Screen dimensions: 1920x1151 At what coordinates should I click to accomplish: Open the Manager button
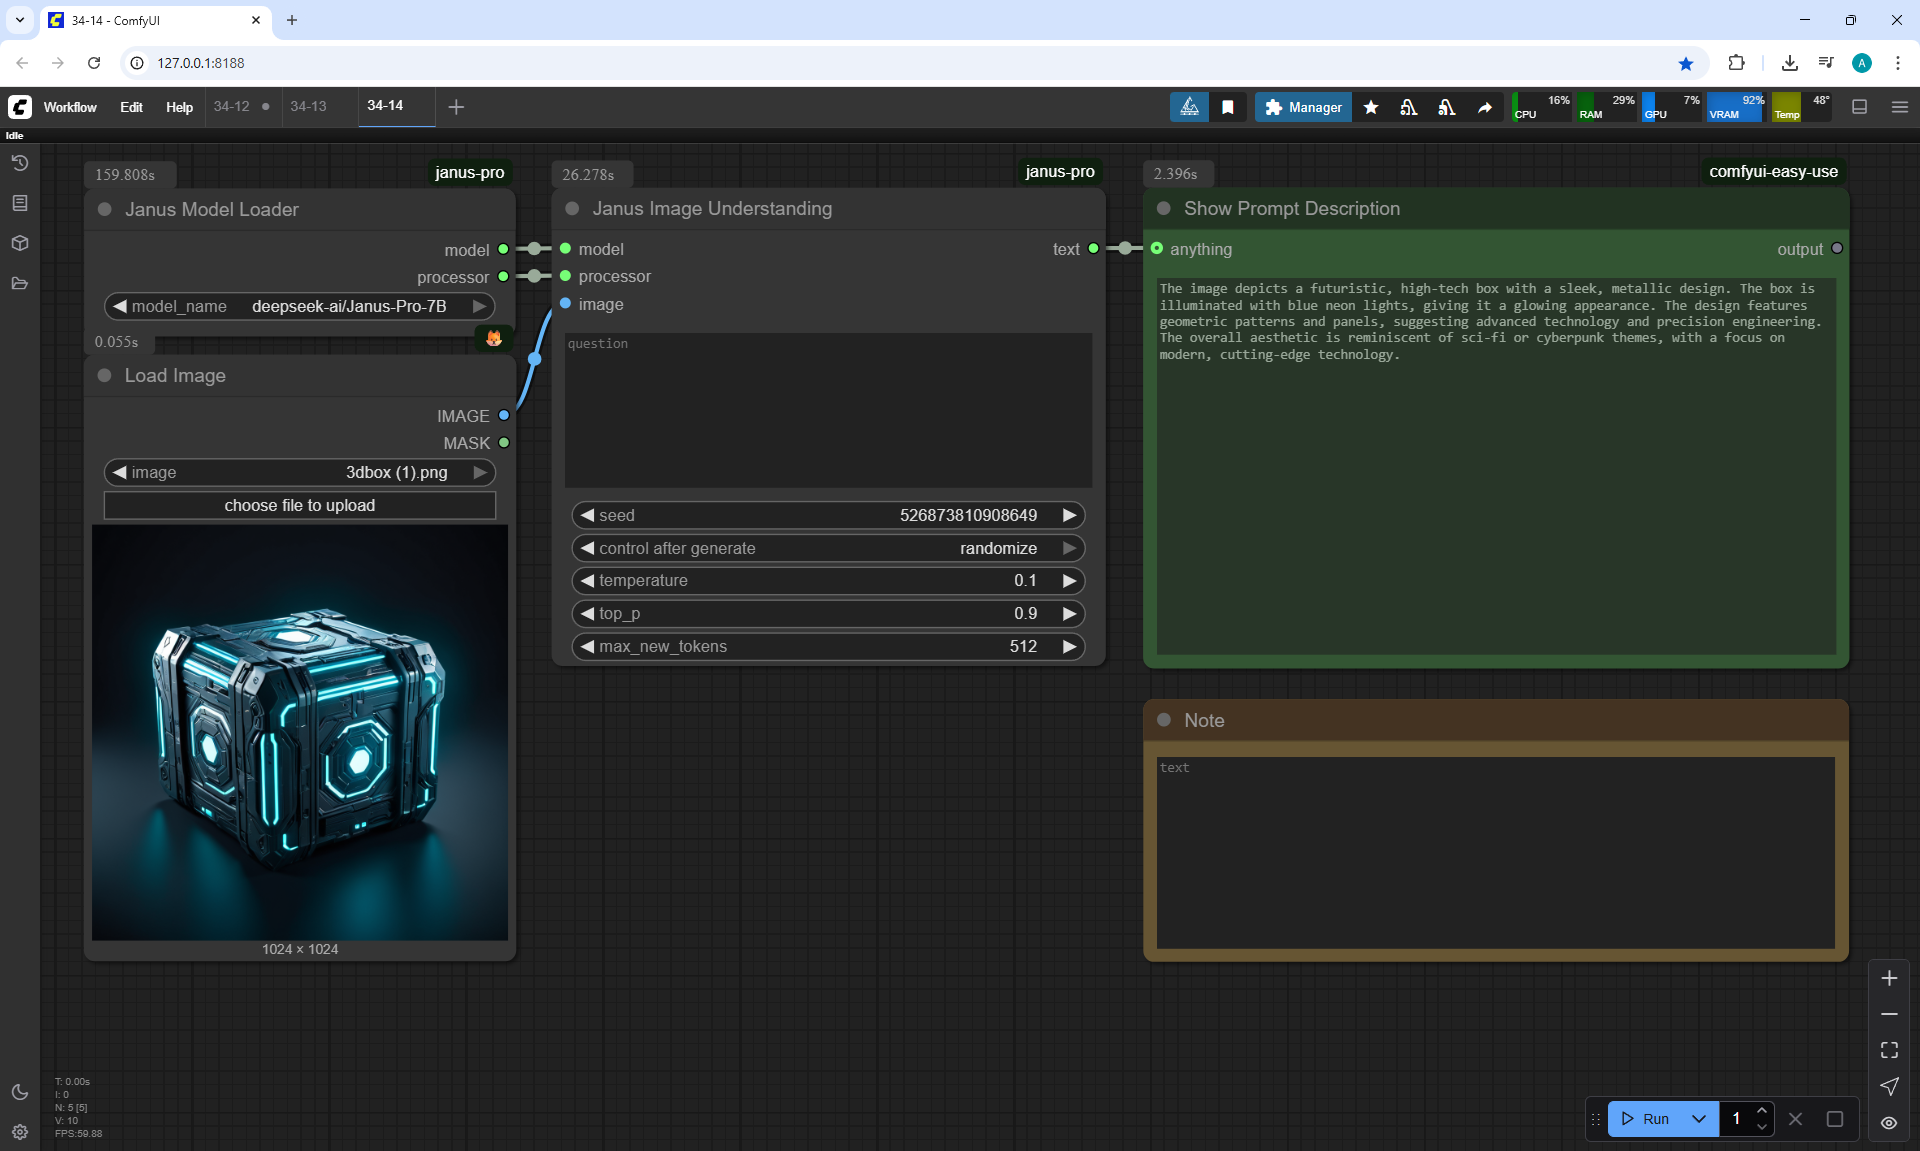click(x=1303, y=107)
